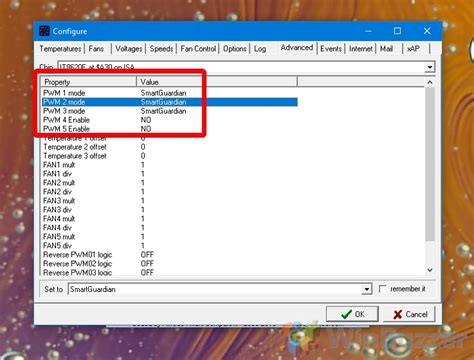Screen dimensions: 474x360
Task: Click the scrollbar down arrow
Action: click(x=430, y=270)
